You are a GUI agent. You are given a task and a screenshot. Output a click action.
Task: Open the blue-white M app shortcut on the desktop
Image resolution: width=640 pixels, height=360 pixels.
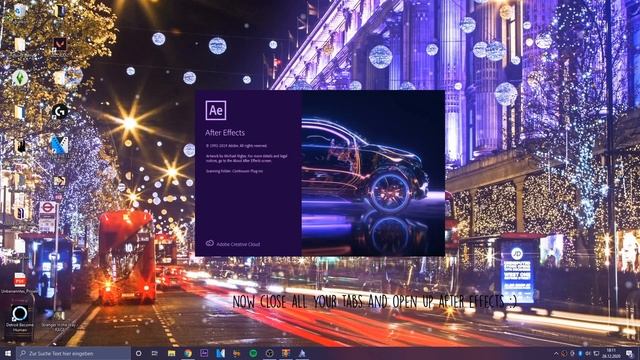60,145
